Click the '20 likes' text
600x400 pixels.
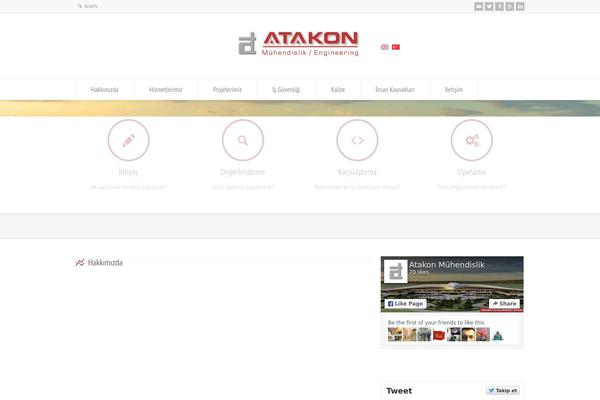(419, 272)
